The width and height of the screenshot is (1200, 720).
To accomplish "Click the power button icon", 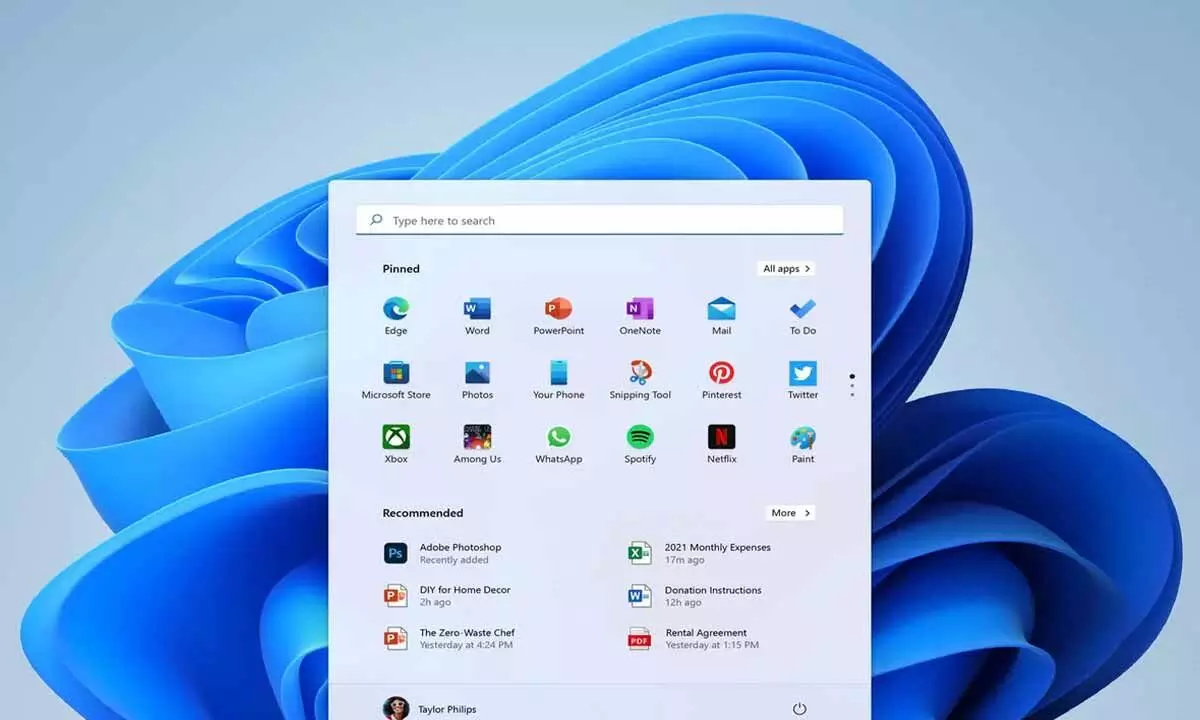I will coord(799,709).
